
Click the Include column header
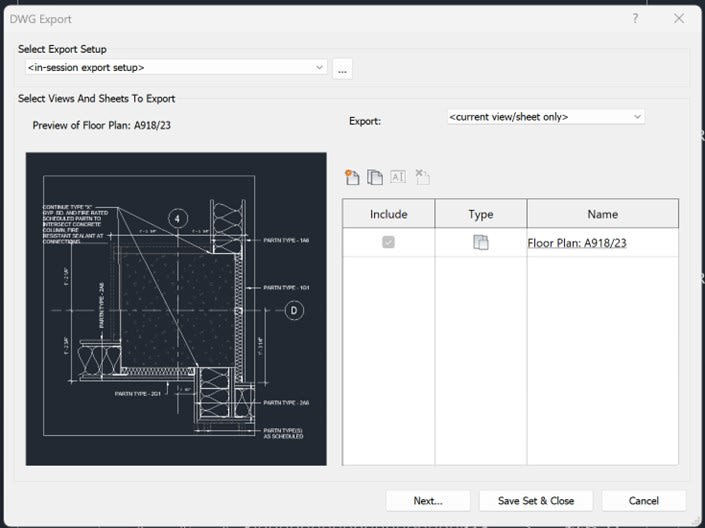(388, 214)
